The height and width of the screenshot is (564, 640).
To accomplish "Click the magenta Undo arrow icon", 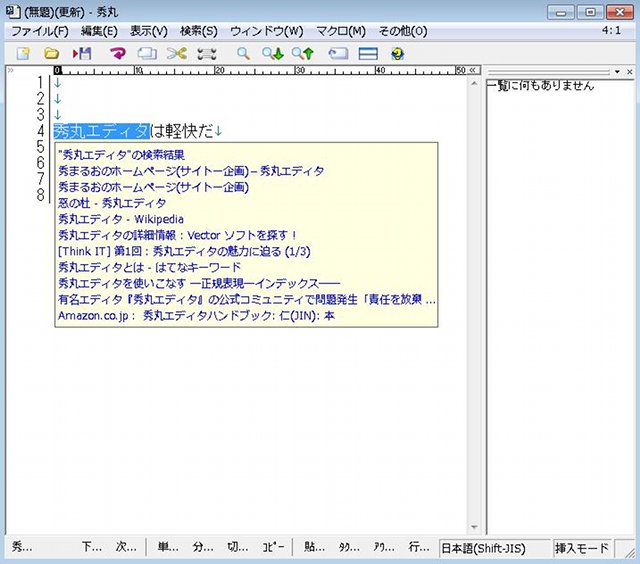I will [x=118, y=53].
